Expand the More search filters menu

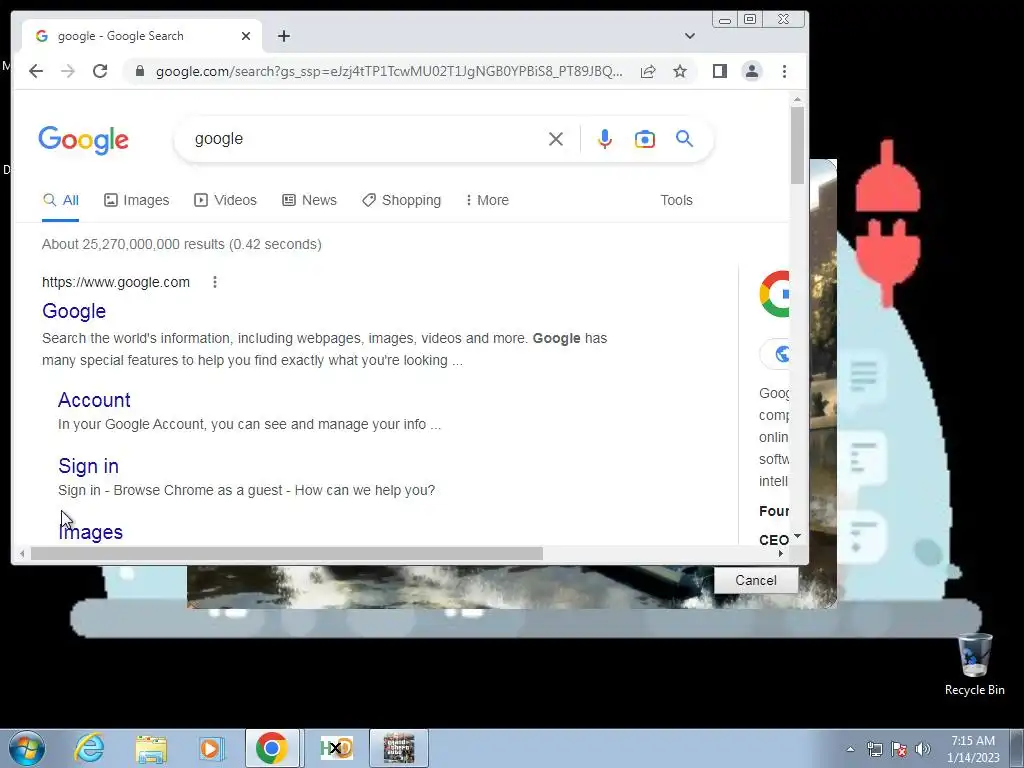[487, 200]
